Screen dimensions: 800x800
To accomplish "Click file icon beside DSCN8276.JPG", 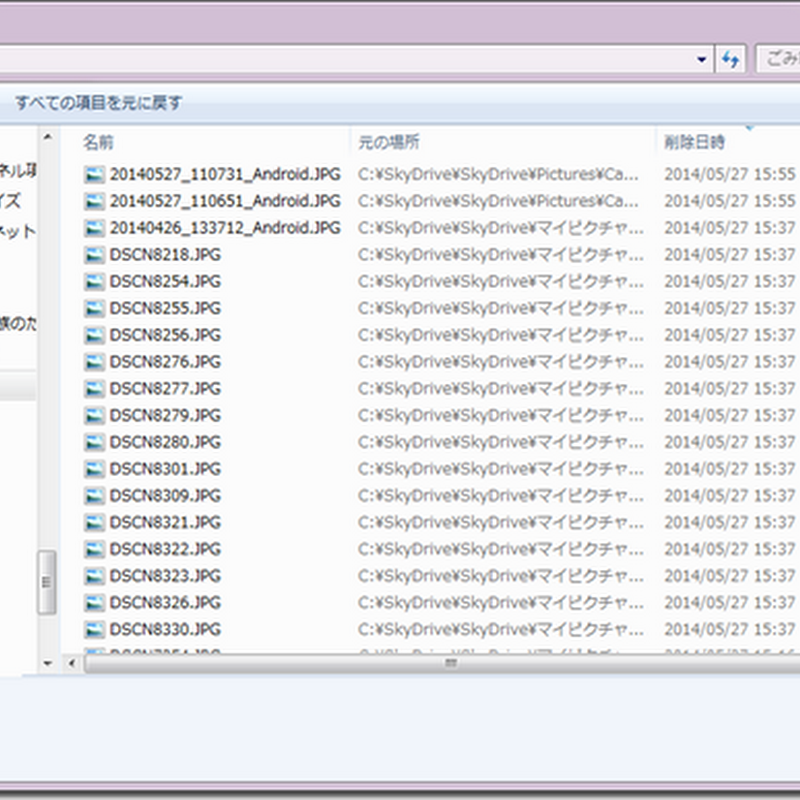I will [94, 362].
